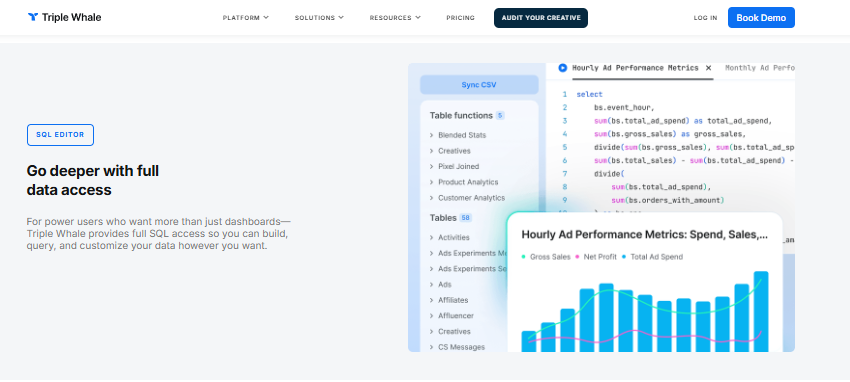Expand the CS Messages table
This screenshot has width=850, height=382.
(x=457, y=347)
